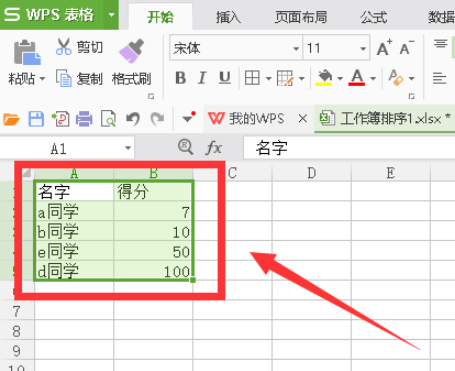Viewport: 455px width, 371px height.
Task: Select column E header
Action: pyautogui.click(x=391, y=173)
